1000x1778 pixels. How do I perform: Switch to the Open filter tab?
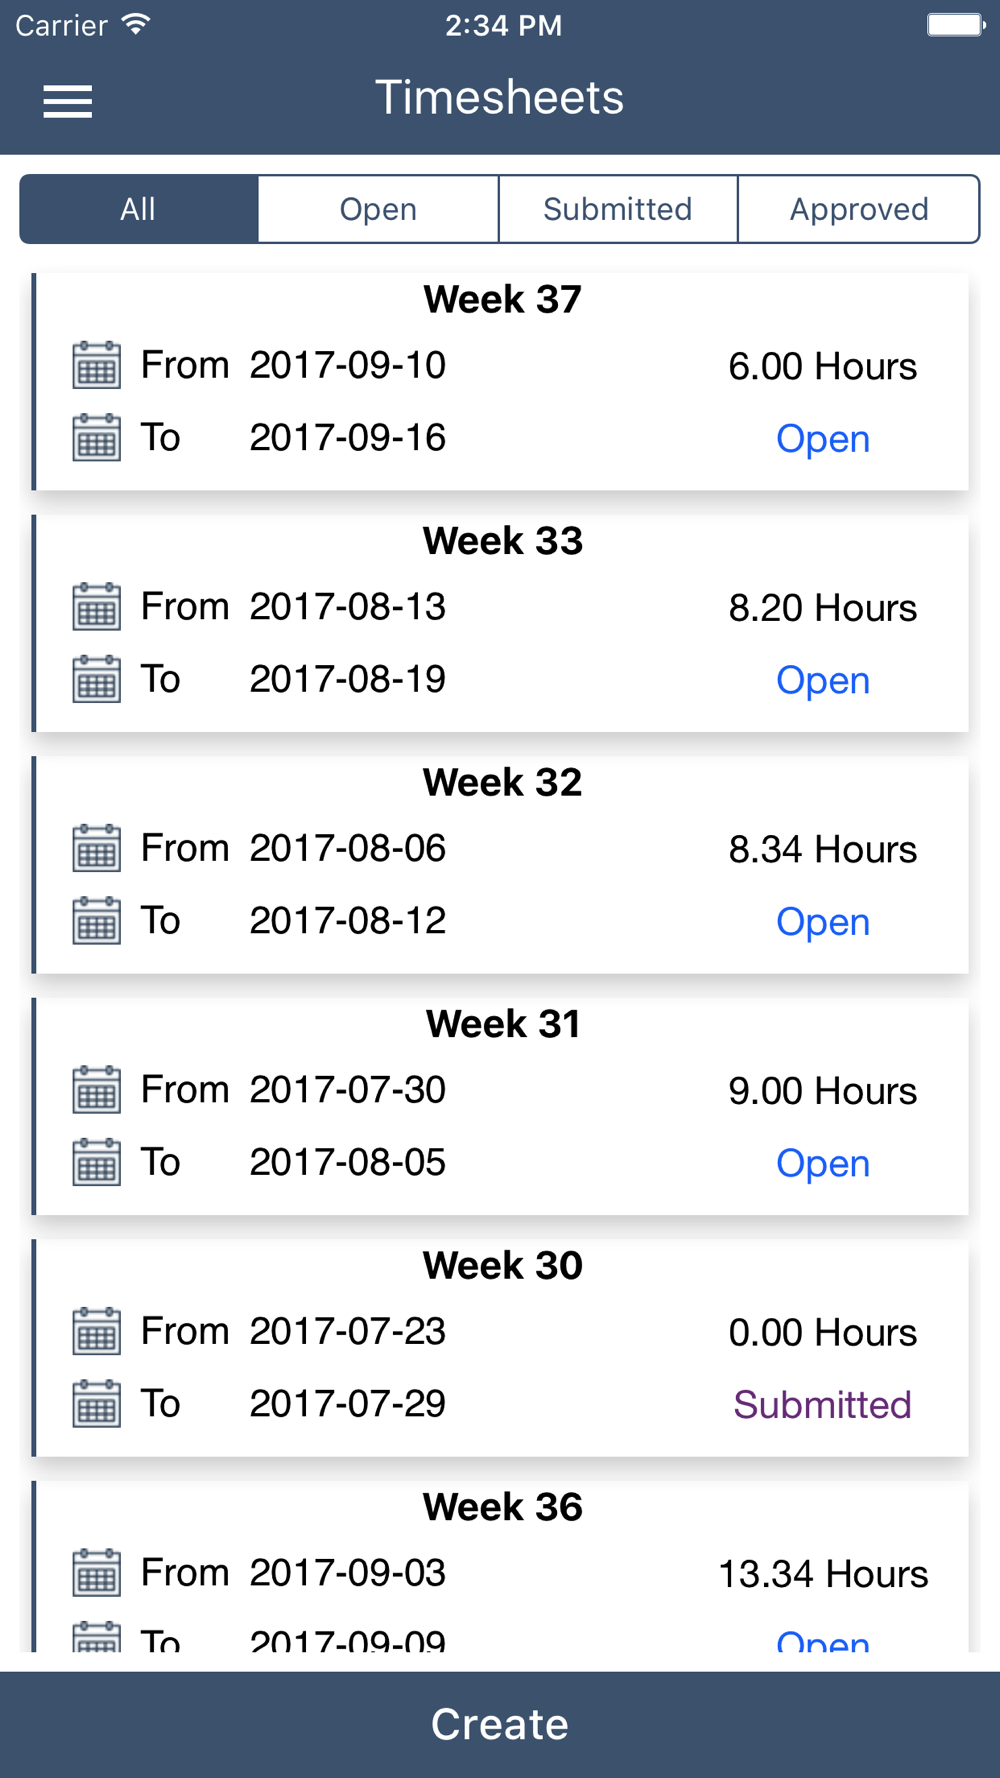tap(378, 209)
